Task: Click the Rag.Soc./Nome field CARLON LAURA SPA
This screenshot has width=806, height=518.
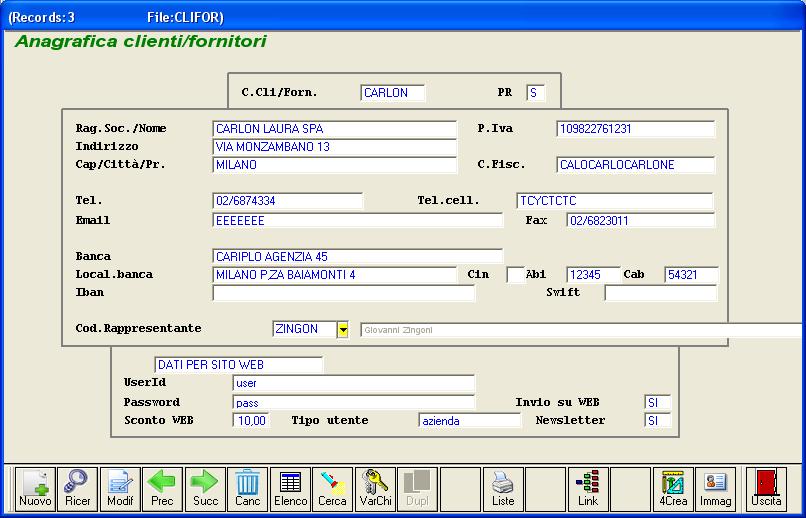Action: click(335, 129)
